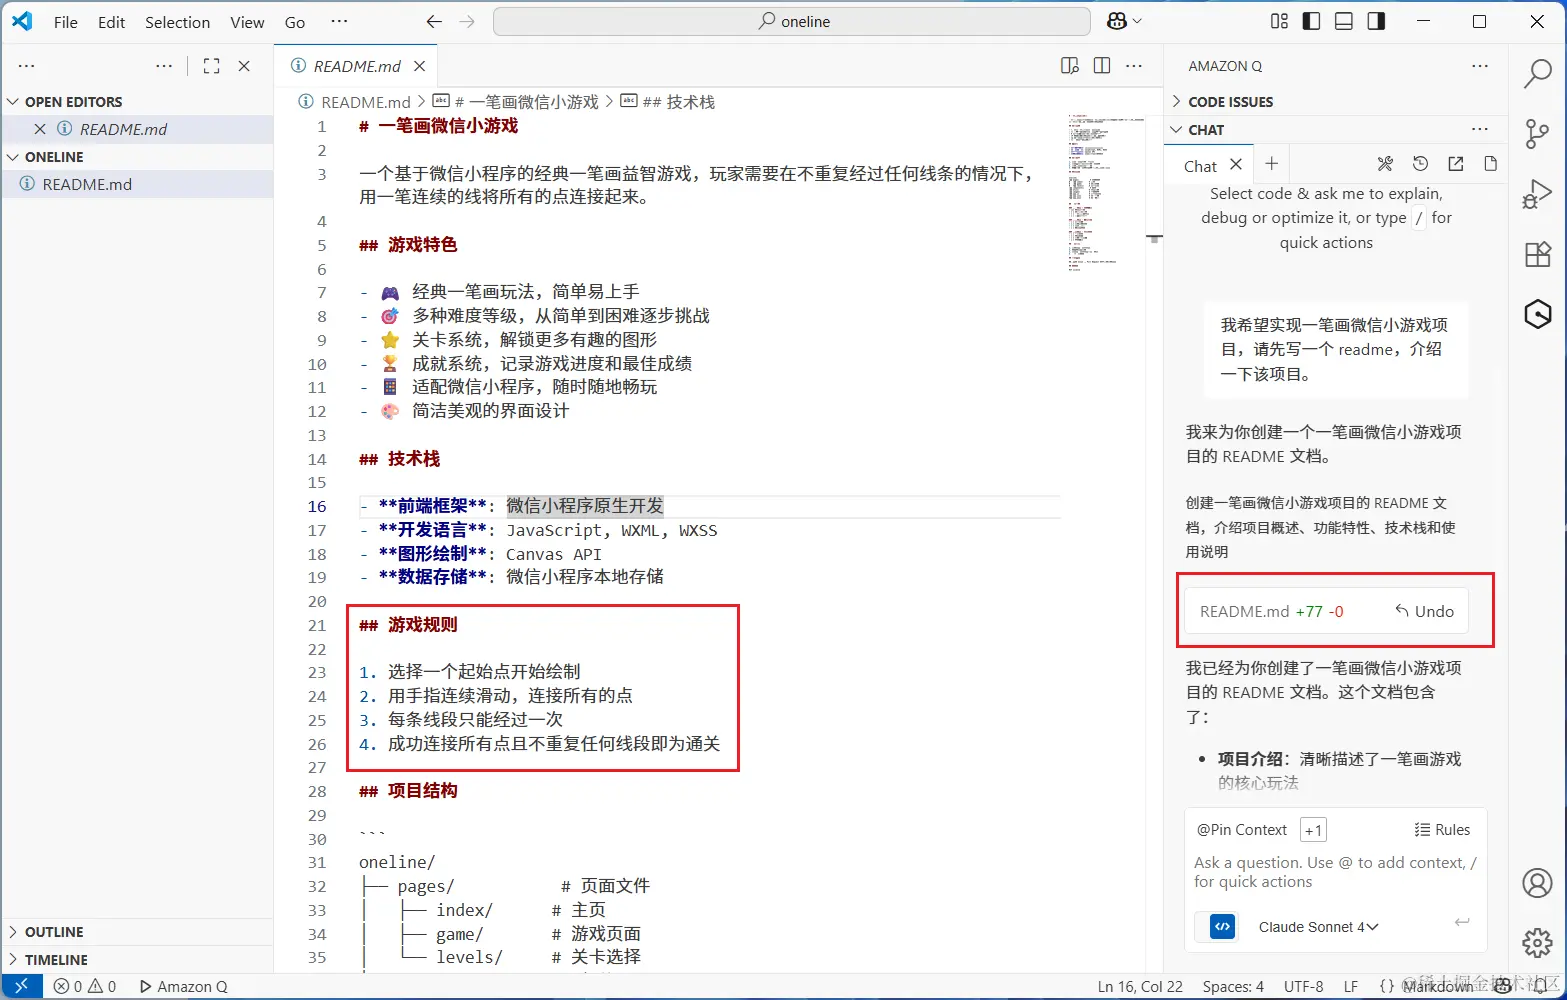This screenshot has height=1000, width=1567.
Task: Add a new chat tab
Action: coord(1272,164)
